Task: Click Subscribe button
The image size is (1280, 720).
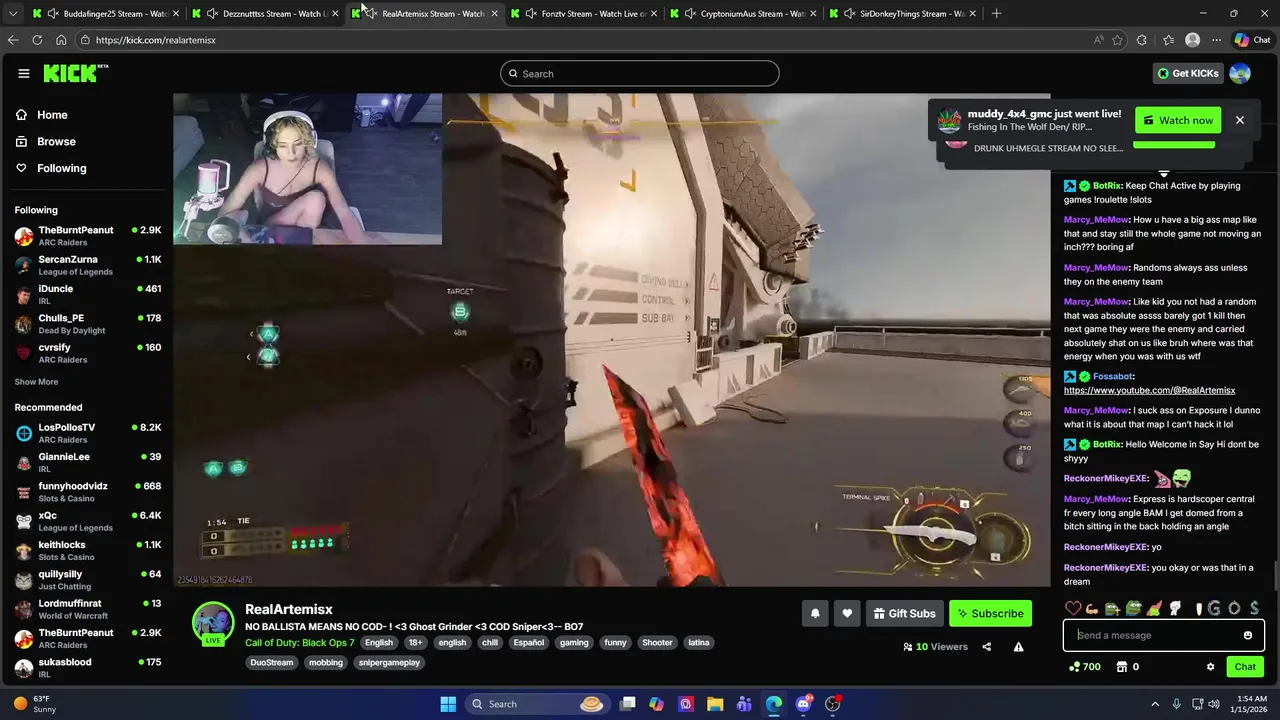Action: [x=990, y=613]
